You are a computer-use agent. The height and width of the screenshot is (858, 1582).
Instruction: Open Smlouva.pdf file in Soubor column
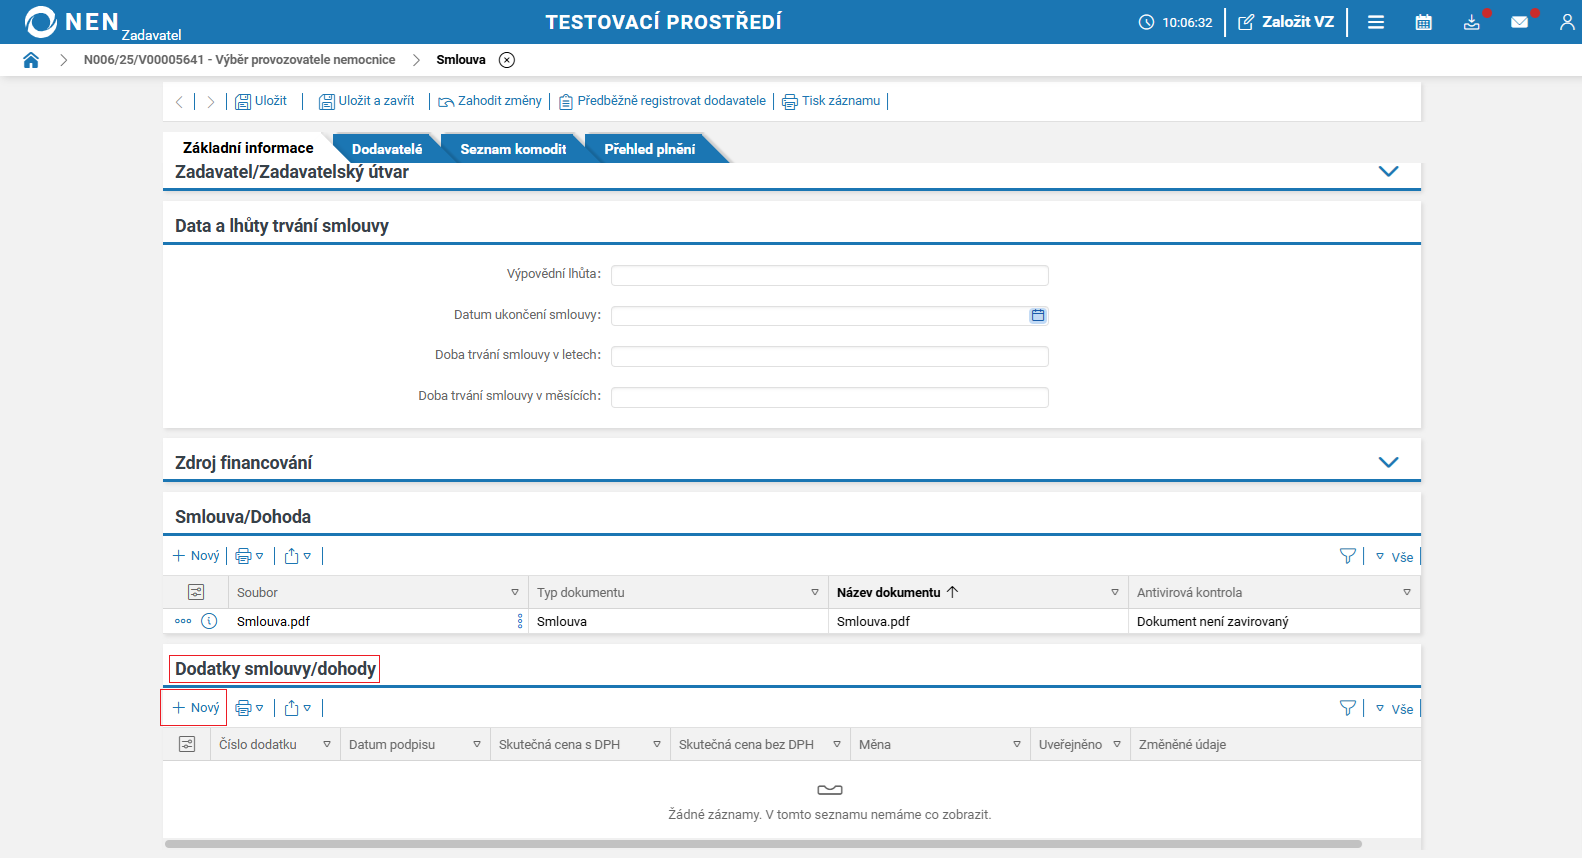pyautogui.click(x=273, y=622)
